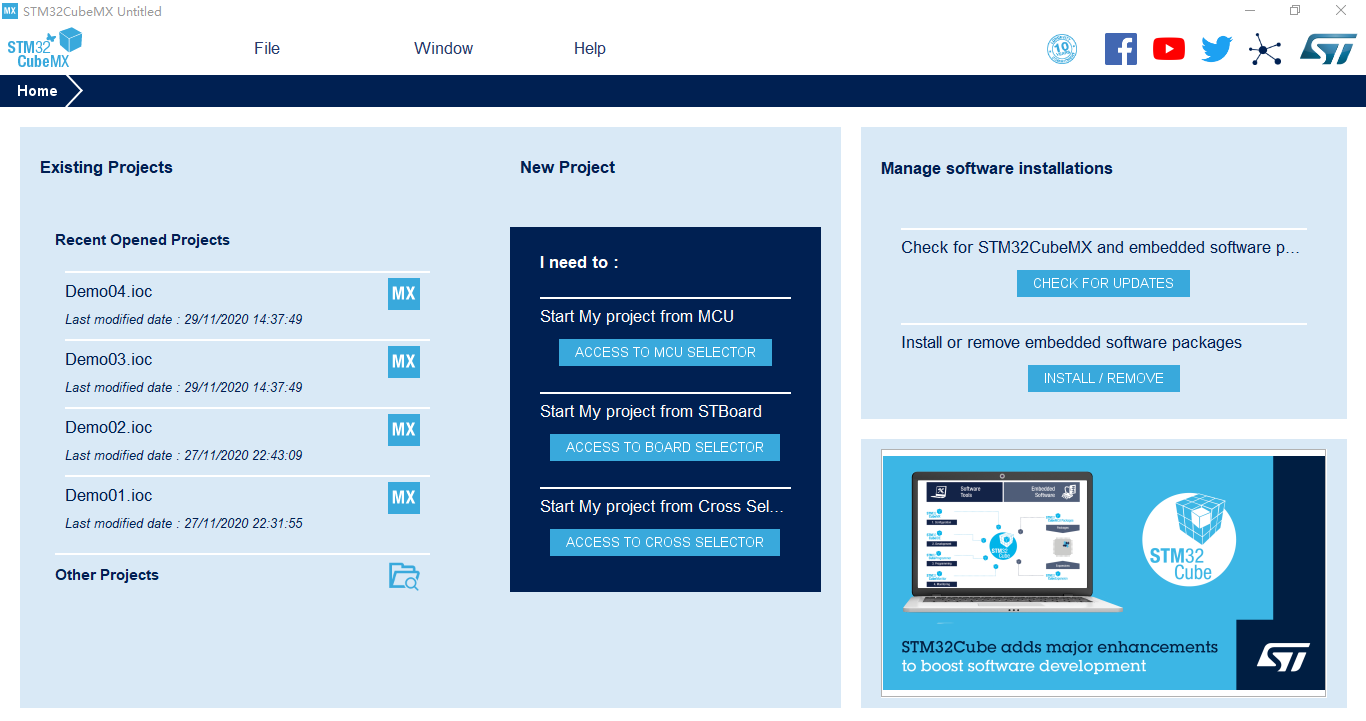
Task: Click ACCESS TO CROSS SELECTOR button
Action: [665, 542]
